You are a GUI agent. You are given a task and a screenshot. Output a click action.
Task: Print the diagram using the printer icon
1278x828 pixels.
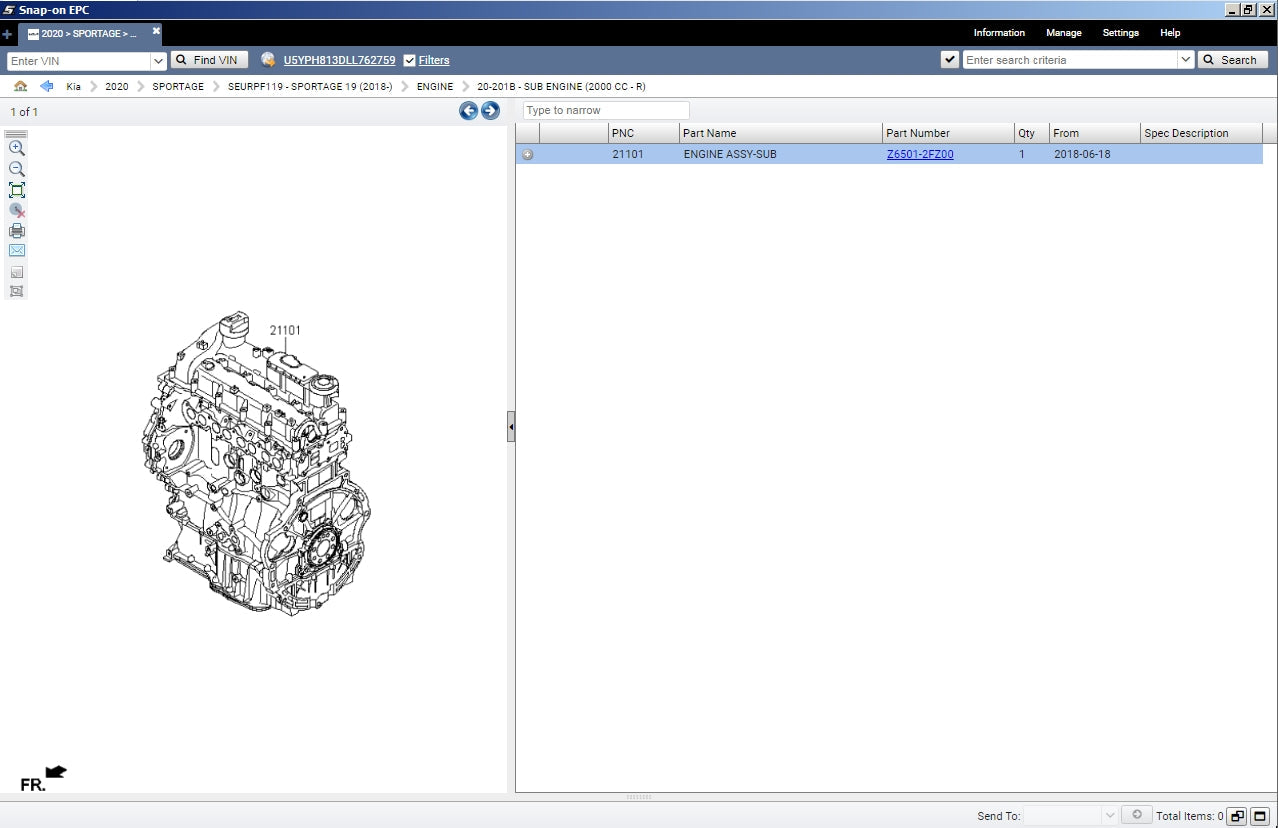coord(17,231)
